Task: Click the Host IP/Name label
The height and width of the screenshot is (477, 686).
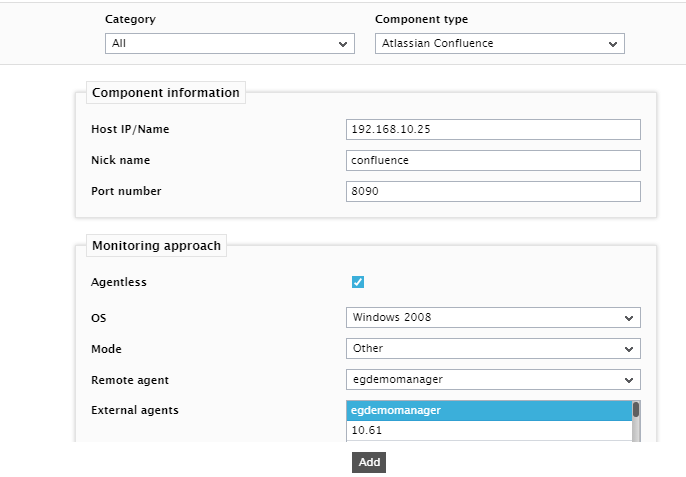Action: (x=130, y=130)
